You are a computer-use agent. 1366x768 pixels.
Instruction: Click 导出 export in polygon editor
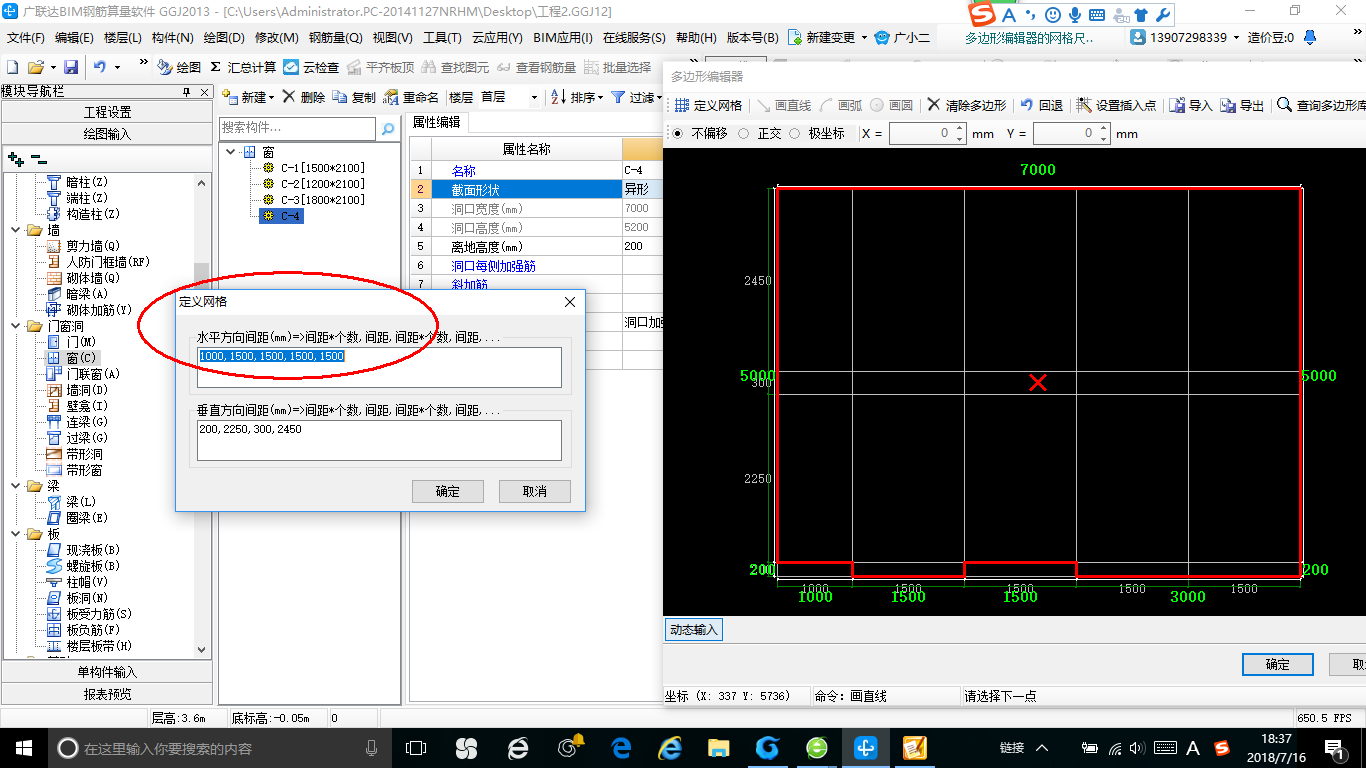coord(1242,105)
